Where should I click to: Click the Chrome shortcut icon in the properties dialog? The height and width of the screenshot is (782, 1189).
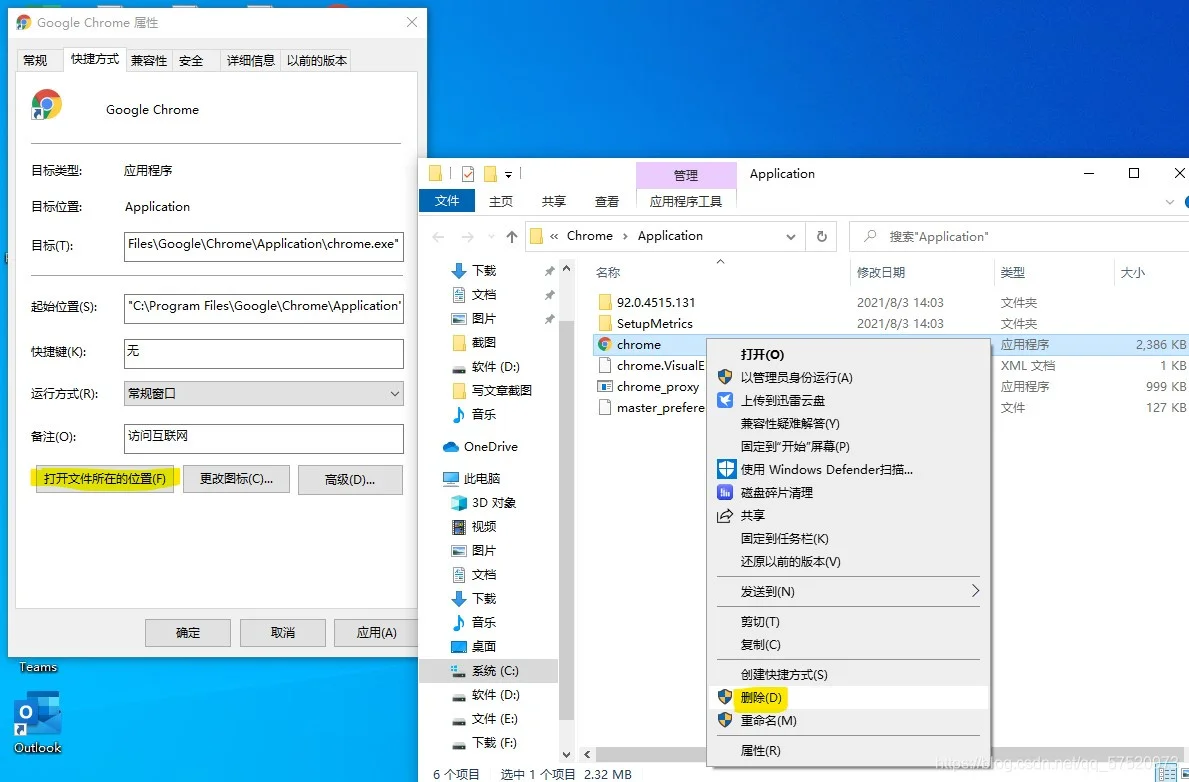(x=46, y=105)
